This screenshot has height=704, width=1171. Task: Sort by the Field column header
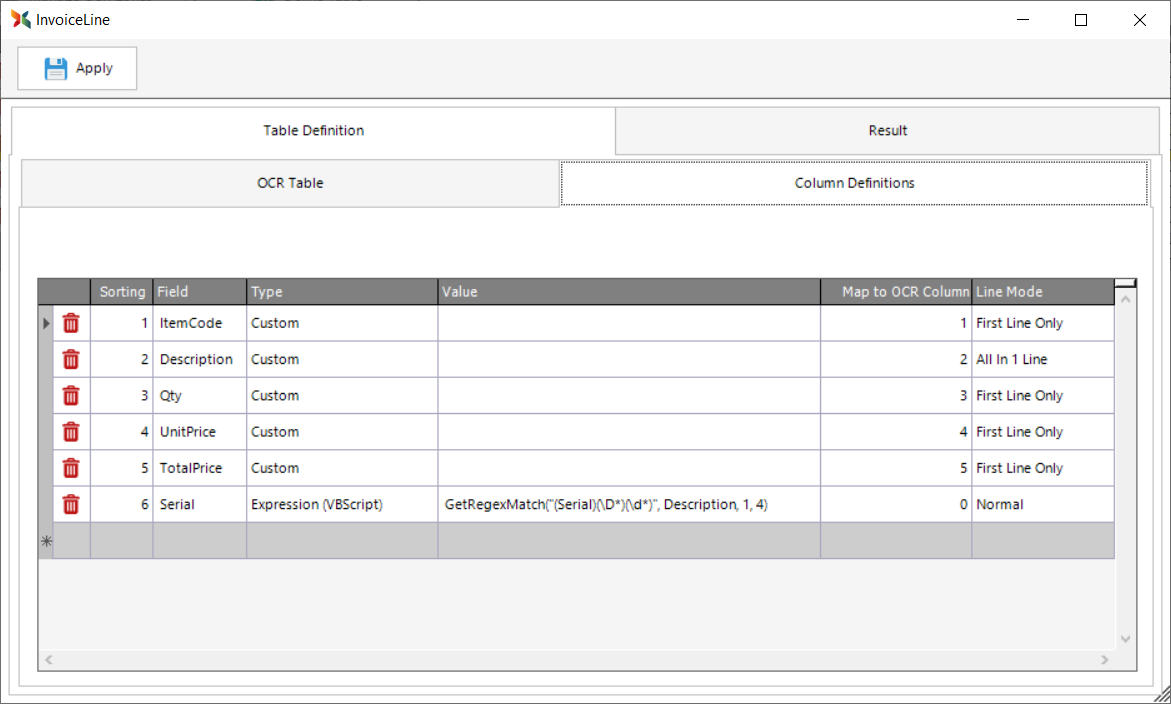199,292
